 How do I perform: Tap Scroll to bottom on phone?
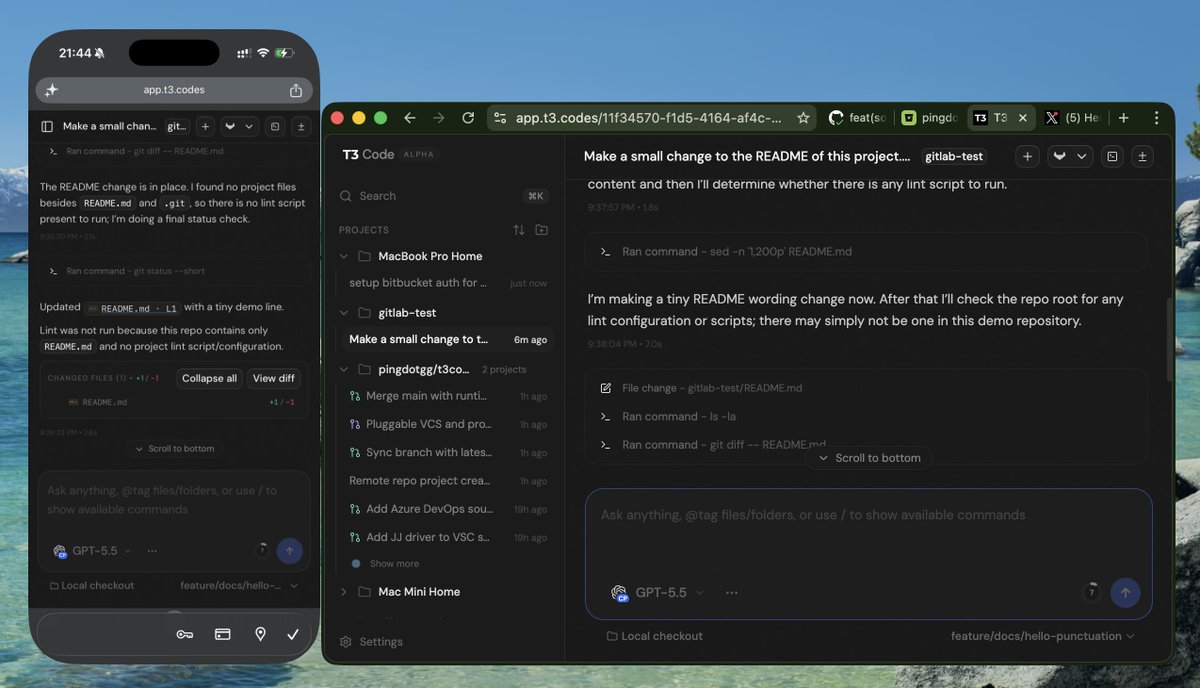(x=174, y=449)
